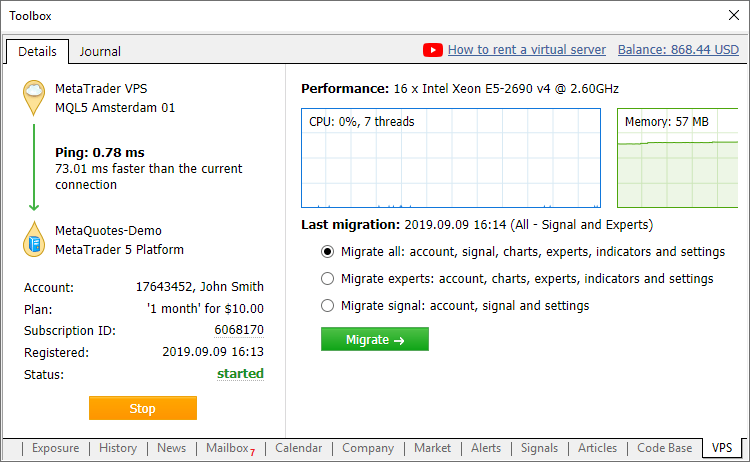
Task: Click the CPU usage graph
Action: [451, 158]
